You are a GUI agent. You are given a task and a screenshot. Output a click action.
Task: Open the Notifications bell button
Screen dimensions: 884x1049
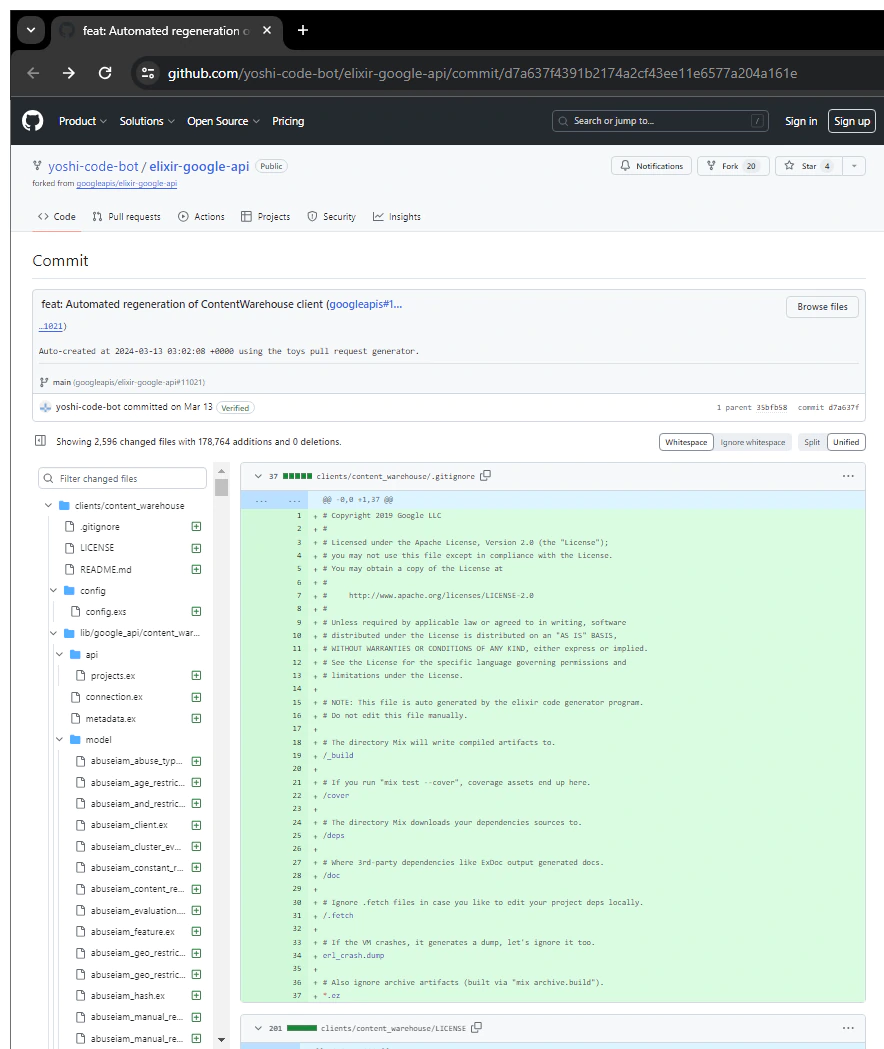point(651,166)
